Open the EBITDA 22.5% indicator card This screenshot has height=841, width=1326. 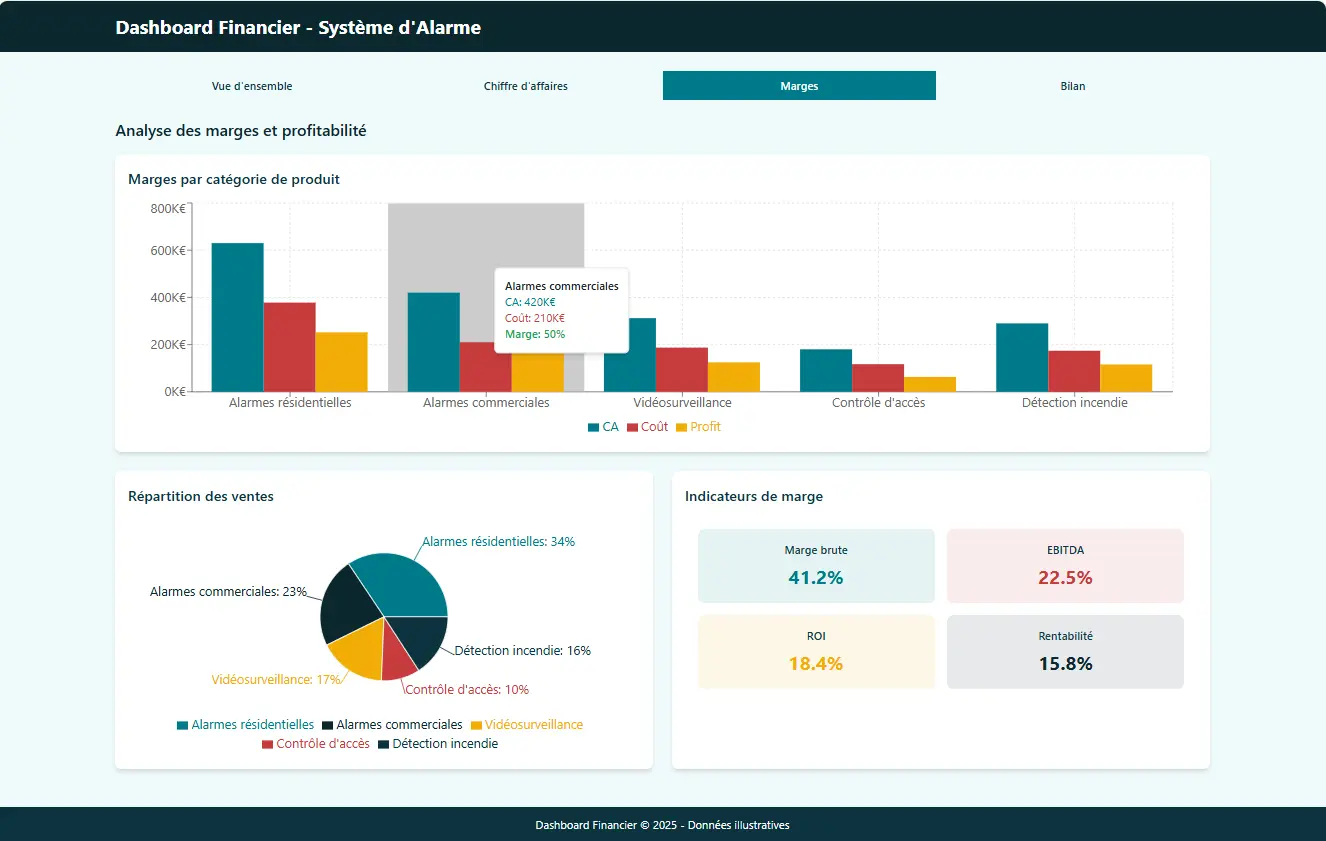(x=1065, y=566)
